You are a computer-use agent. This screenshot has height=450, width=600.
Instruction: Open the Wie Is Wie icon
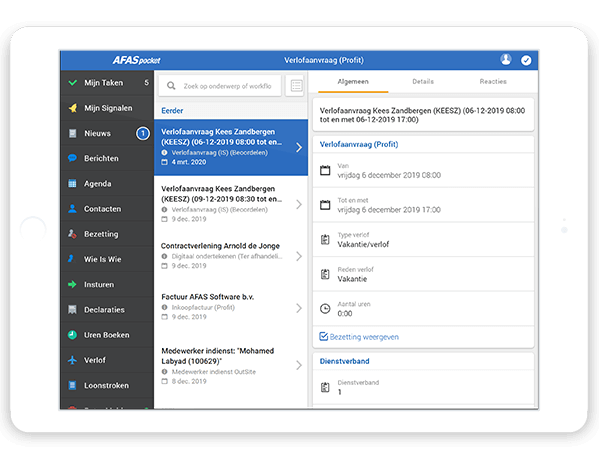(x=71, y=259)
